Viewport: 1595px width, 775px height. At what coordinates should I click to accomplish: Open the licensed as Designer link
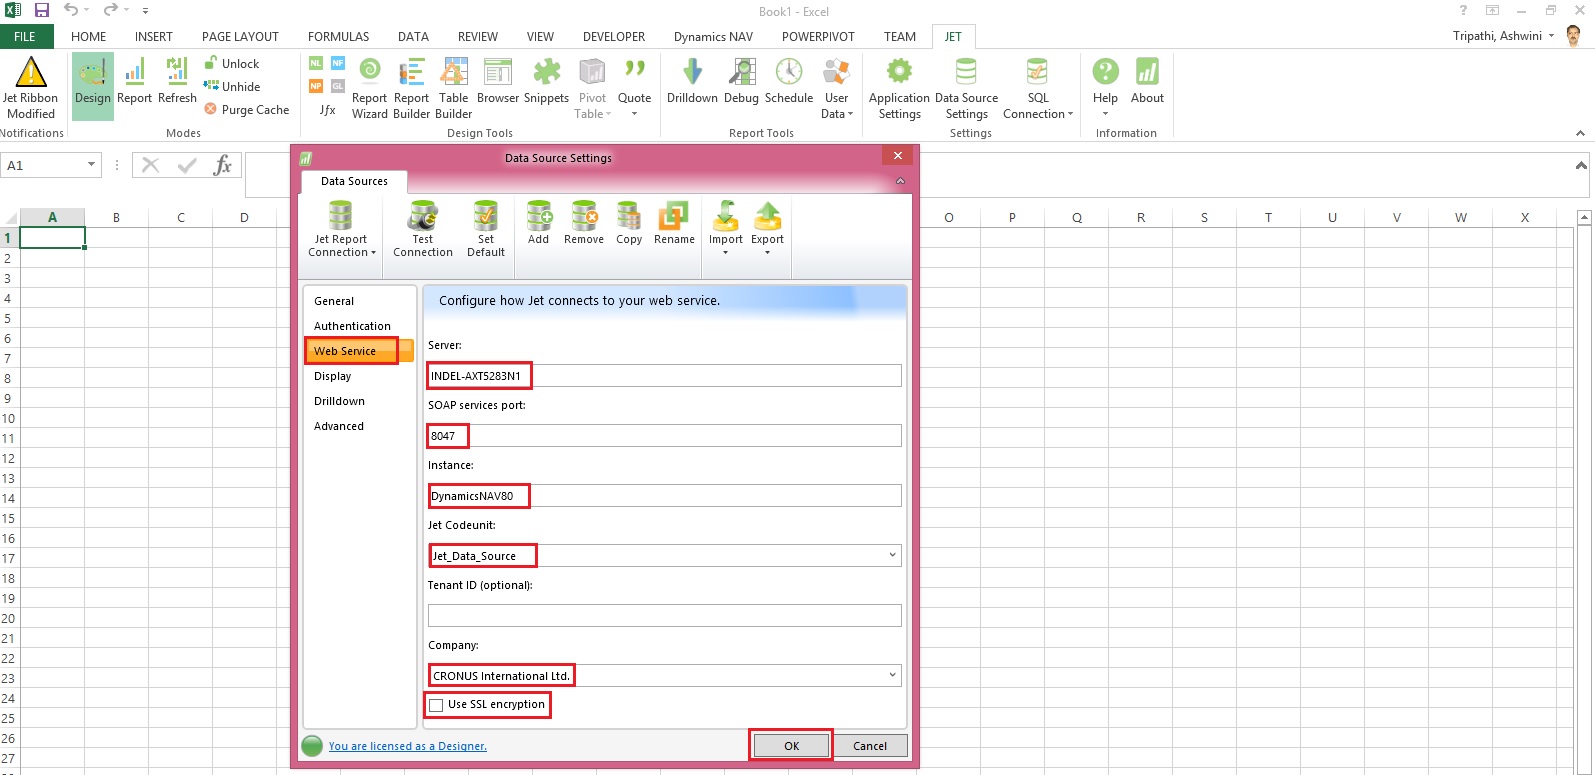click(407, 746)
